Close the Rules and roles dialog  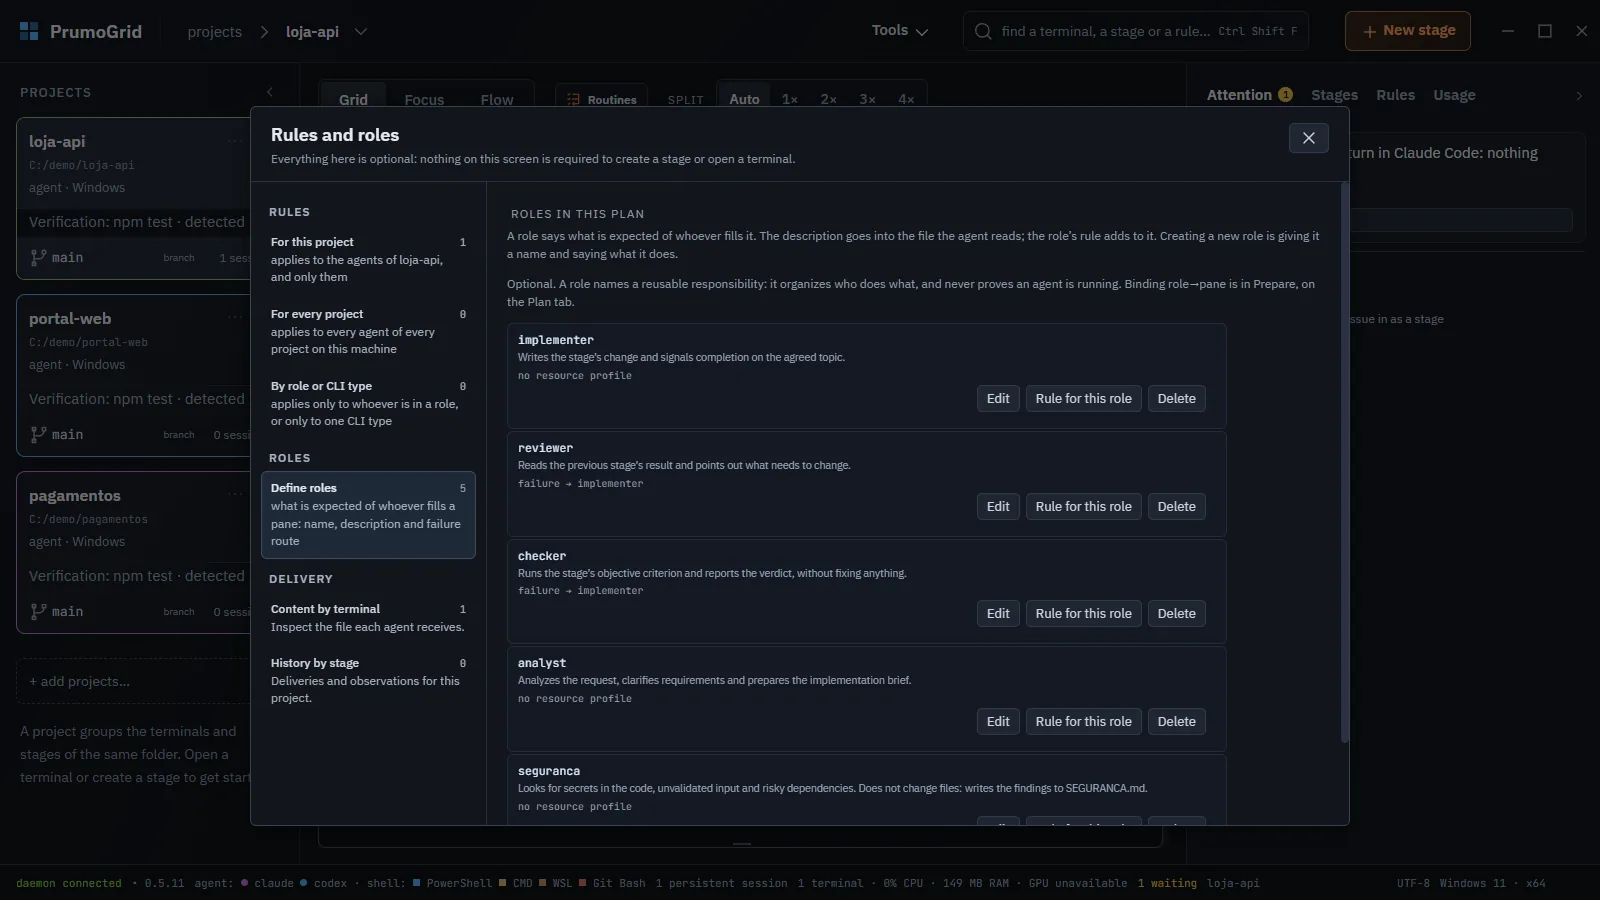[1308, 138]
